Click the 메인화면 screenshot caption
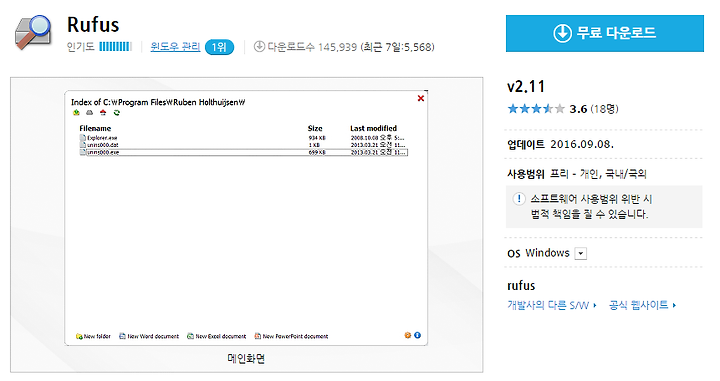The width and height of the screenshot is (720, 381). (246, 359)
